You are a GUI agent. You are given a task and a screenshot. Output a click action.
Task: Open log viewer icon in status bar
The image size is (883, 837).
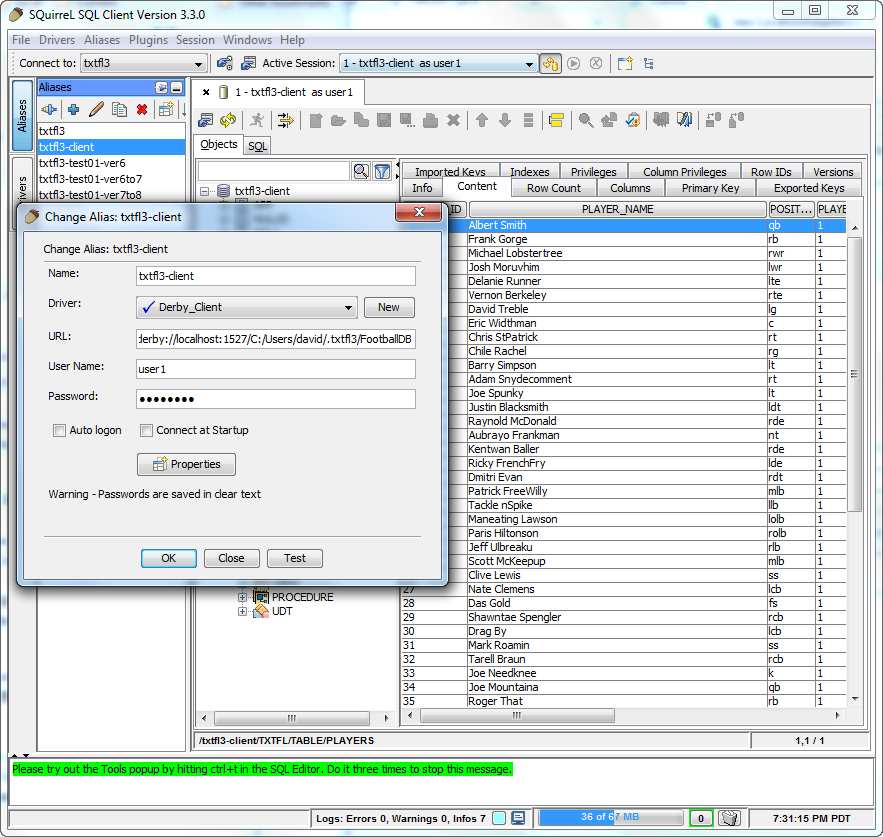(x=519, y=818)
